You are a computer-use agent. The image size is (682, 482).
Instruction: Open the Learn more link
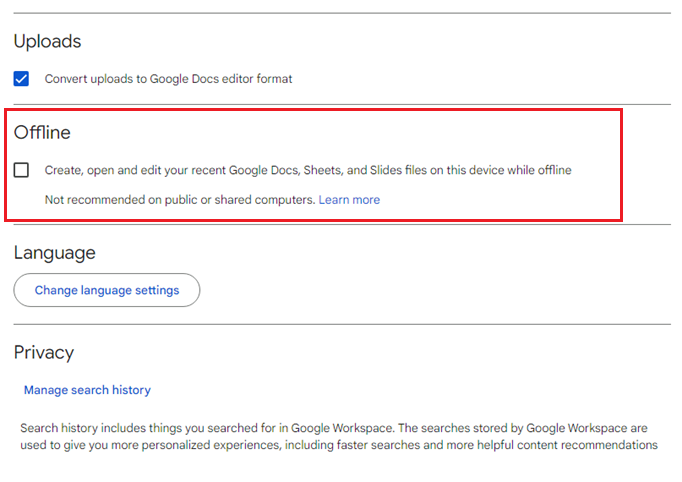349,200
